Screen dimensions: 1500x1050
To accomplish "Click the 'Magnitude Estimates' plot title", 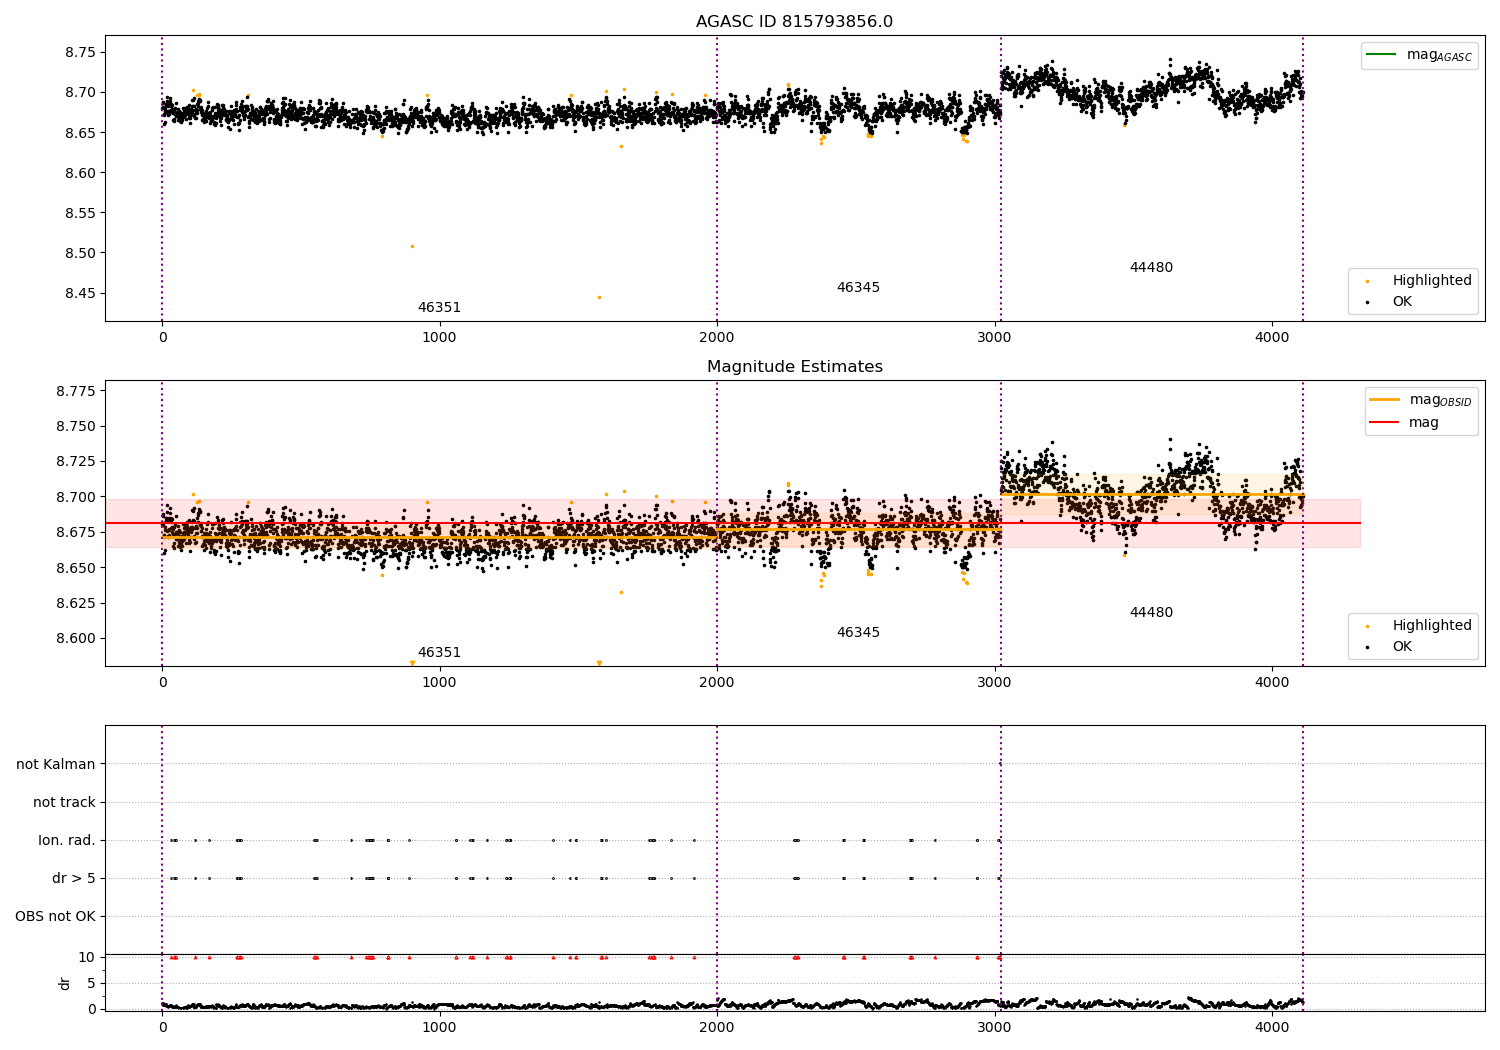I will tap(794, 367).
